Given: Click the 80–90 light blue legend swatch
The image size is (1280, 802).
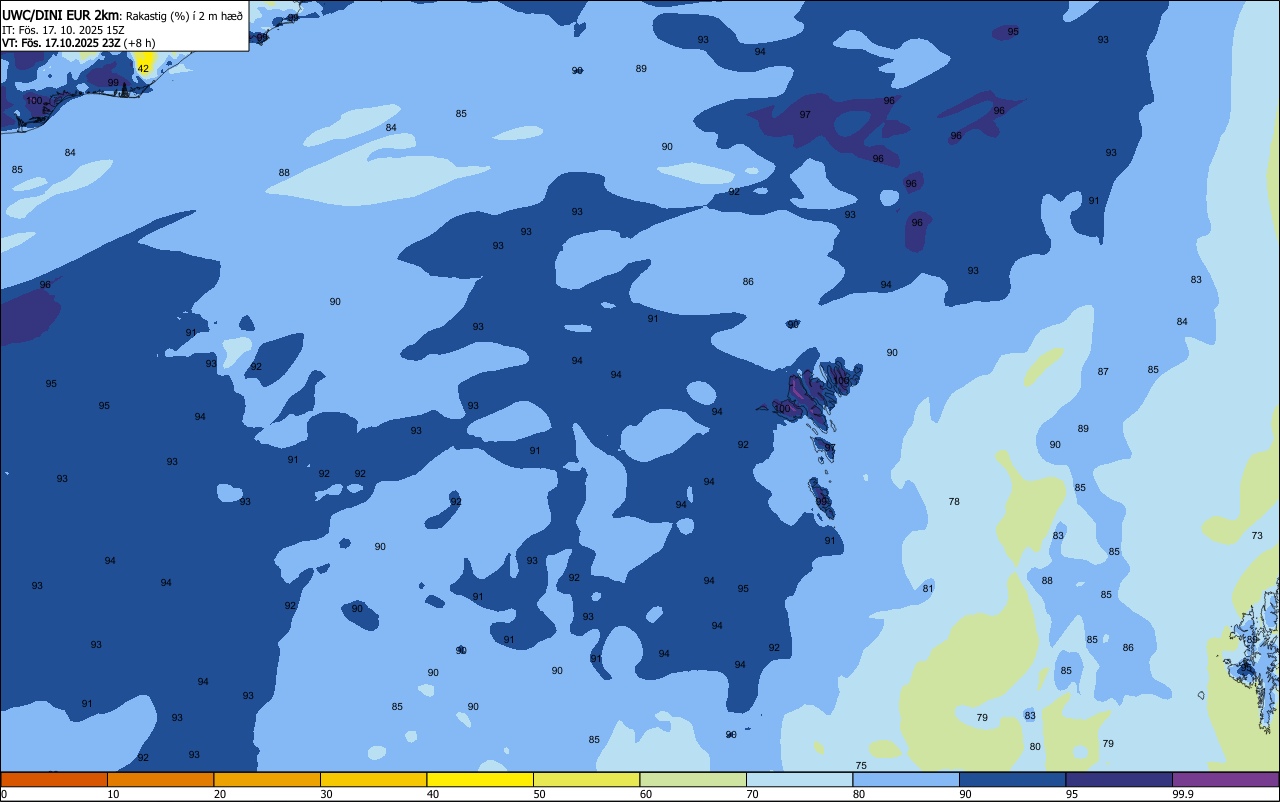Looking at the screenshot, I should tap(906, 779).
